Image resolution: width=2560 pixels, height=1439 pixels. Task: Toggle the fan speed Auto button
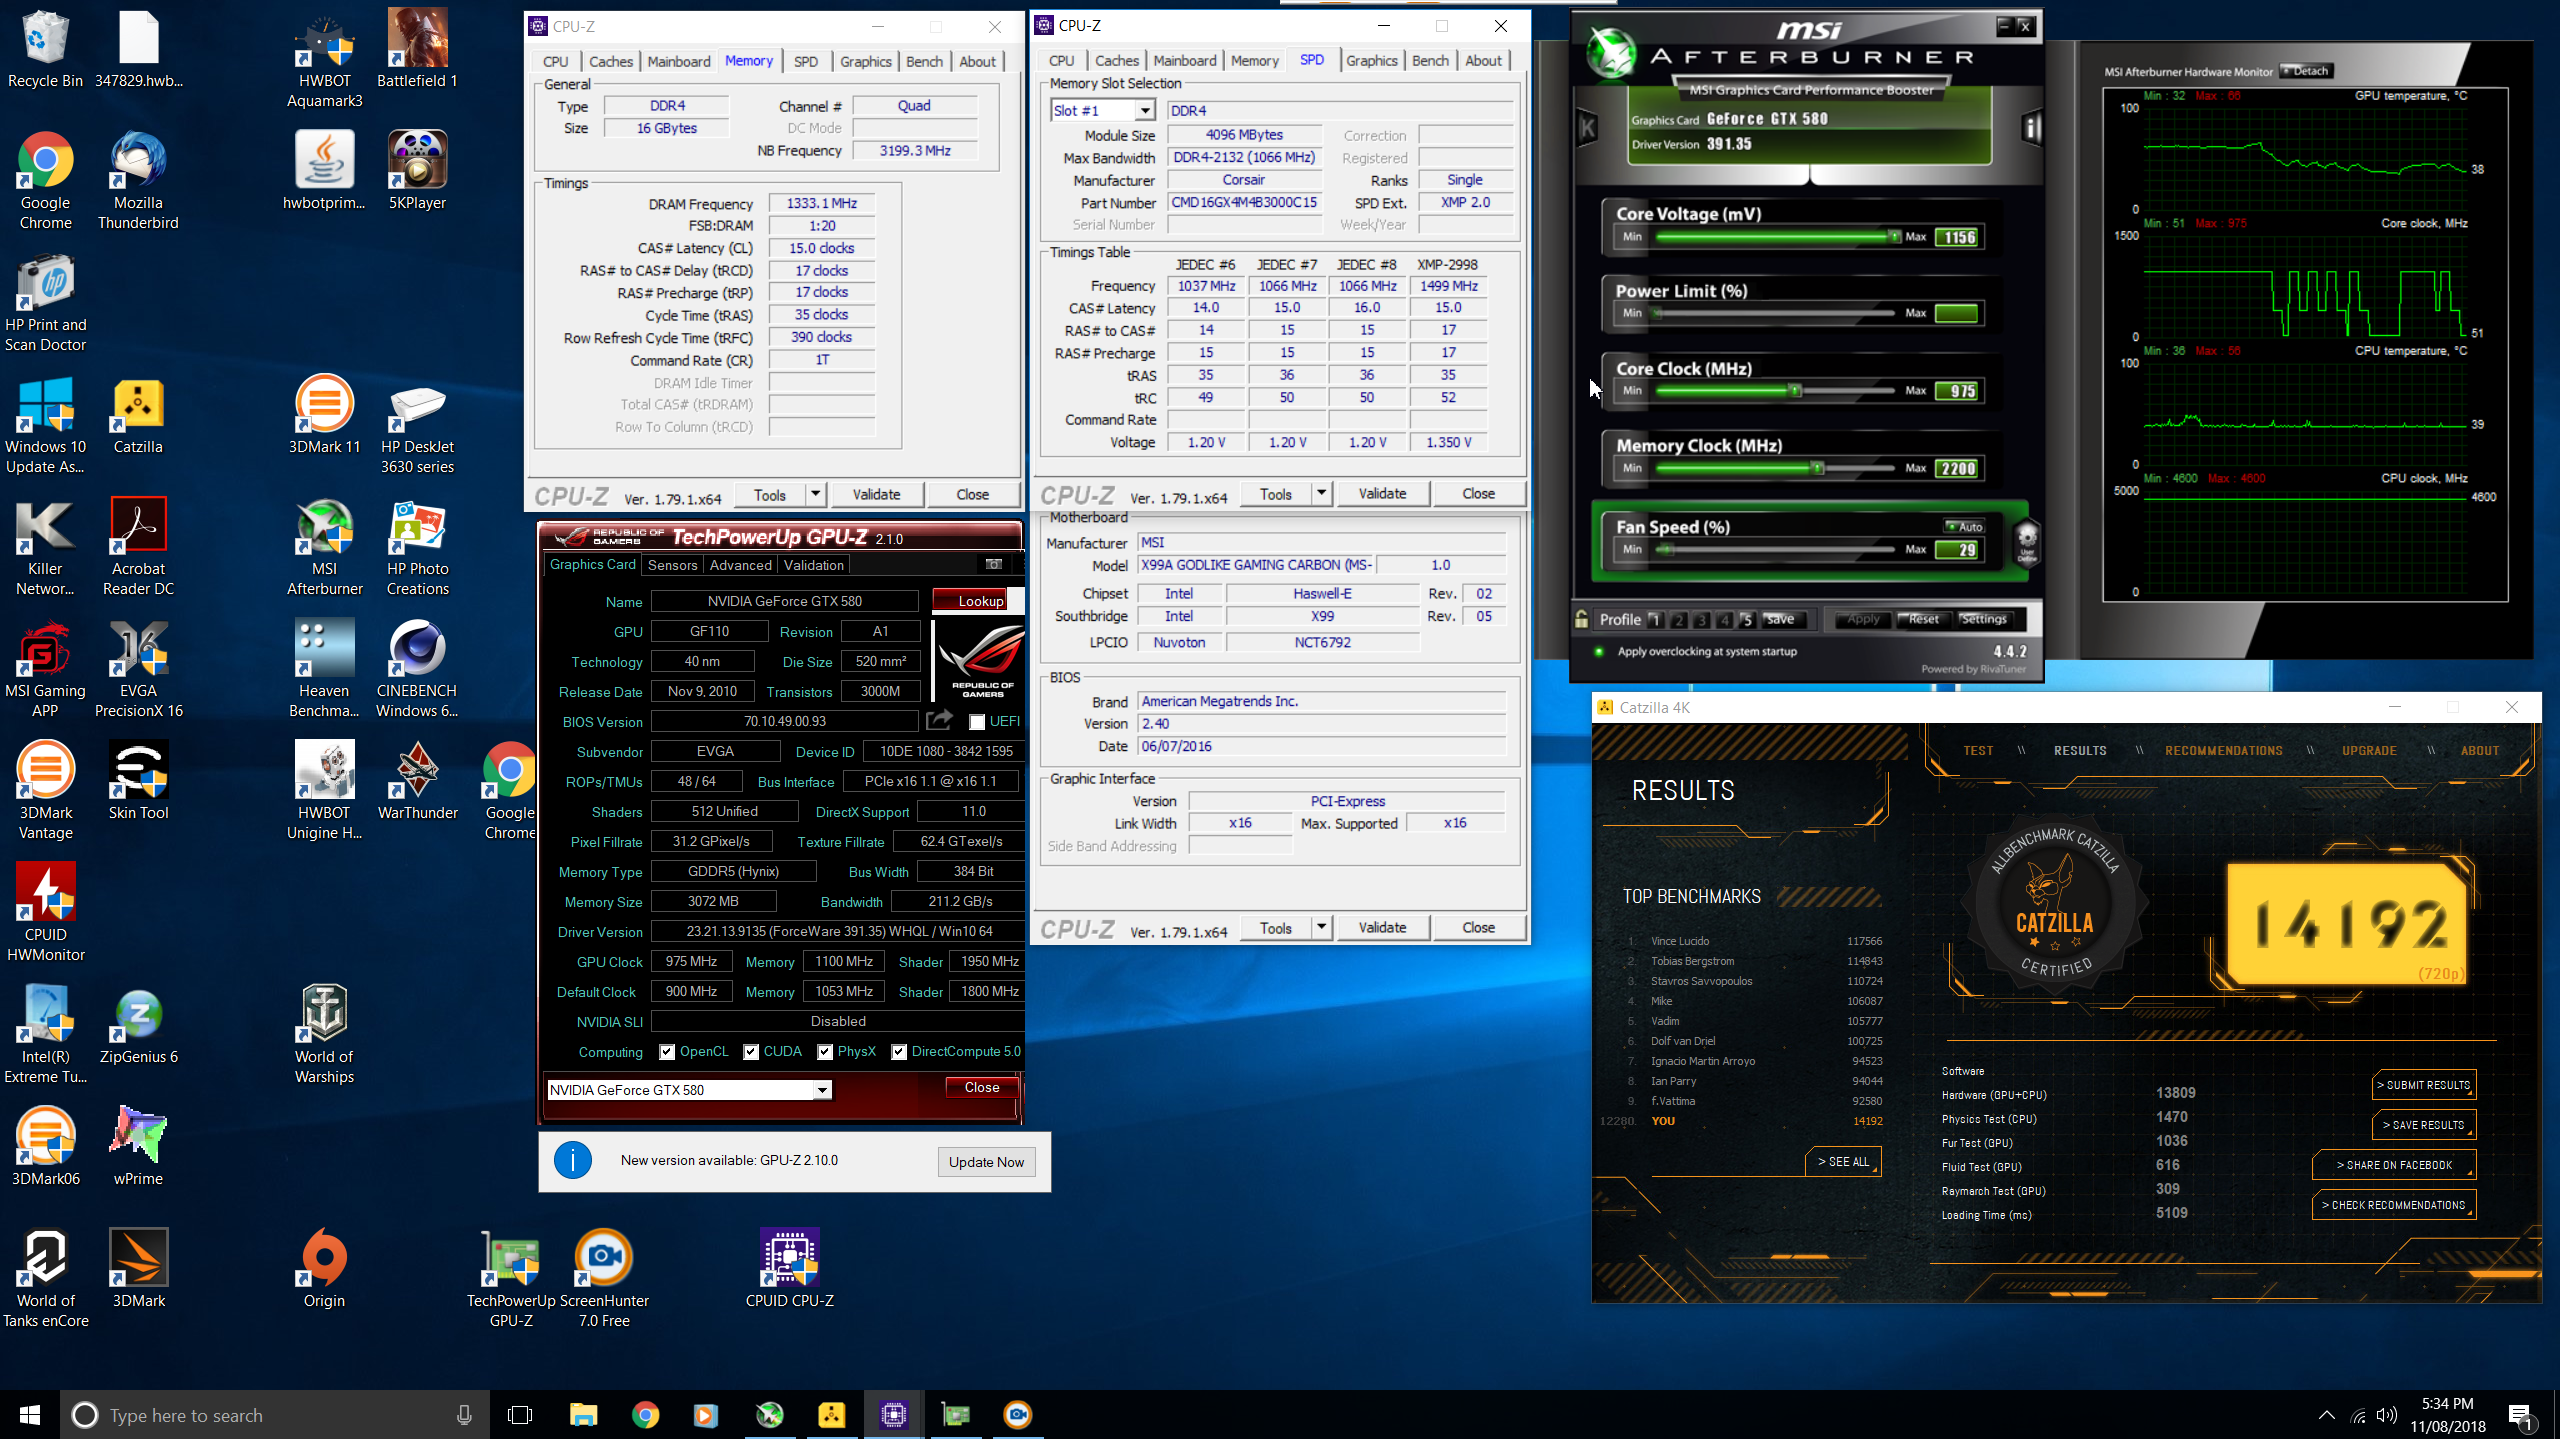coord(1965,526)
